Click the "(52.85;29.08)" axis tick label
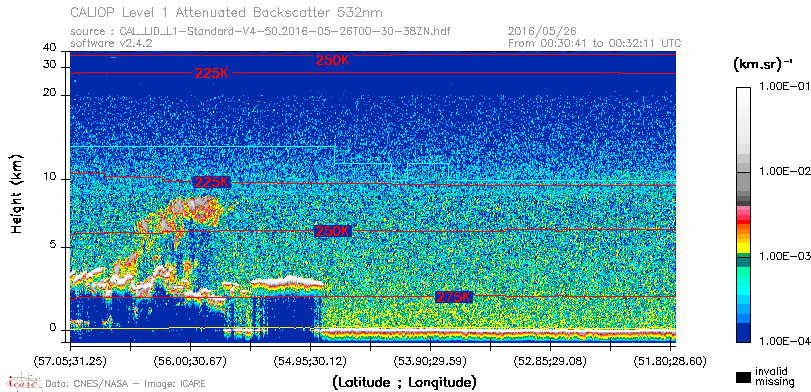The width and height of the screenshot is (811, 392). 550,360
